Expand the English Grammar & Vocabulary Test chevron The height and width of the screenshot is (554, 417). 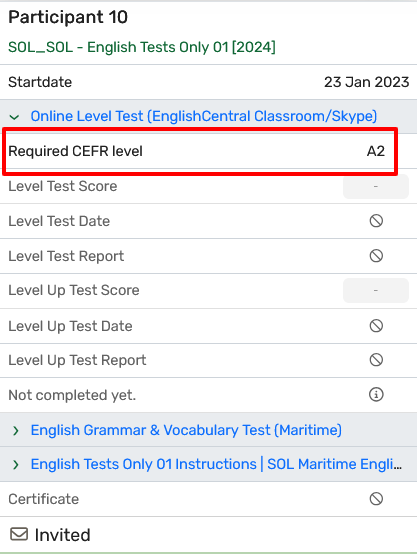[15, 430]
